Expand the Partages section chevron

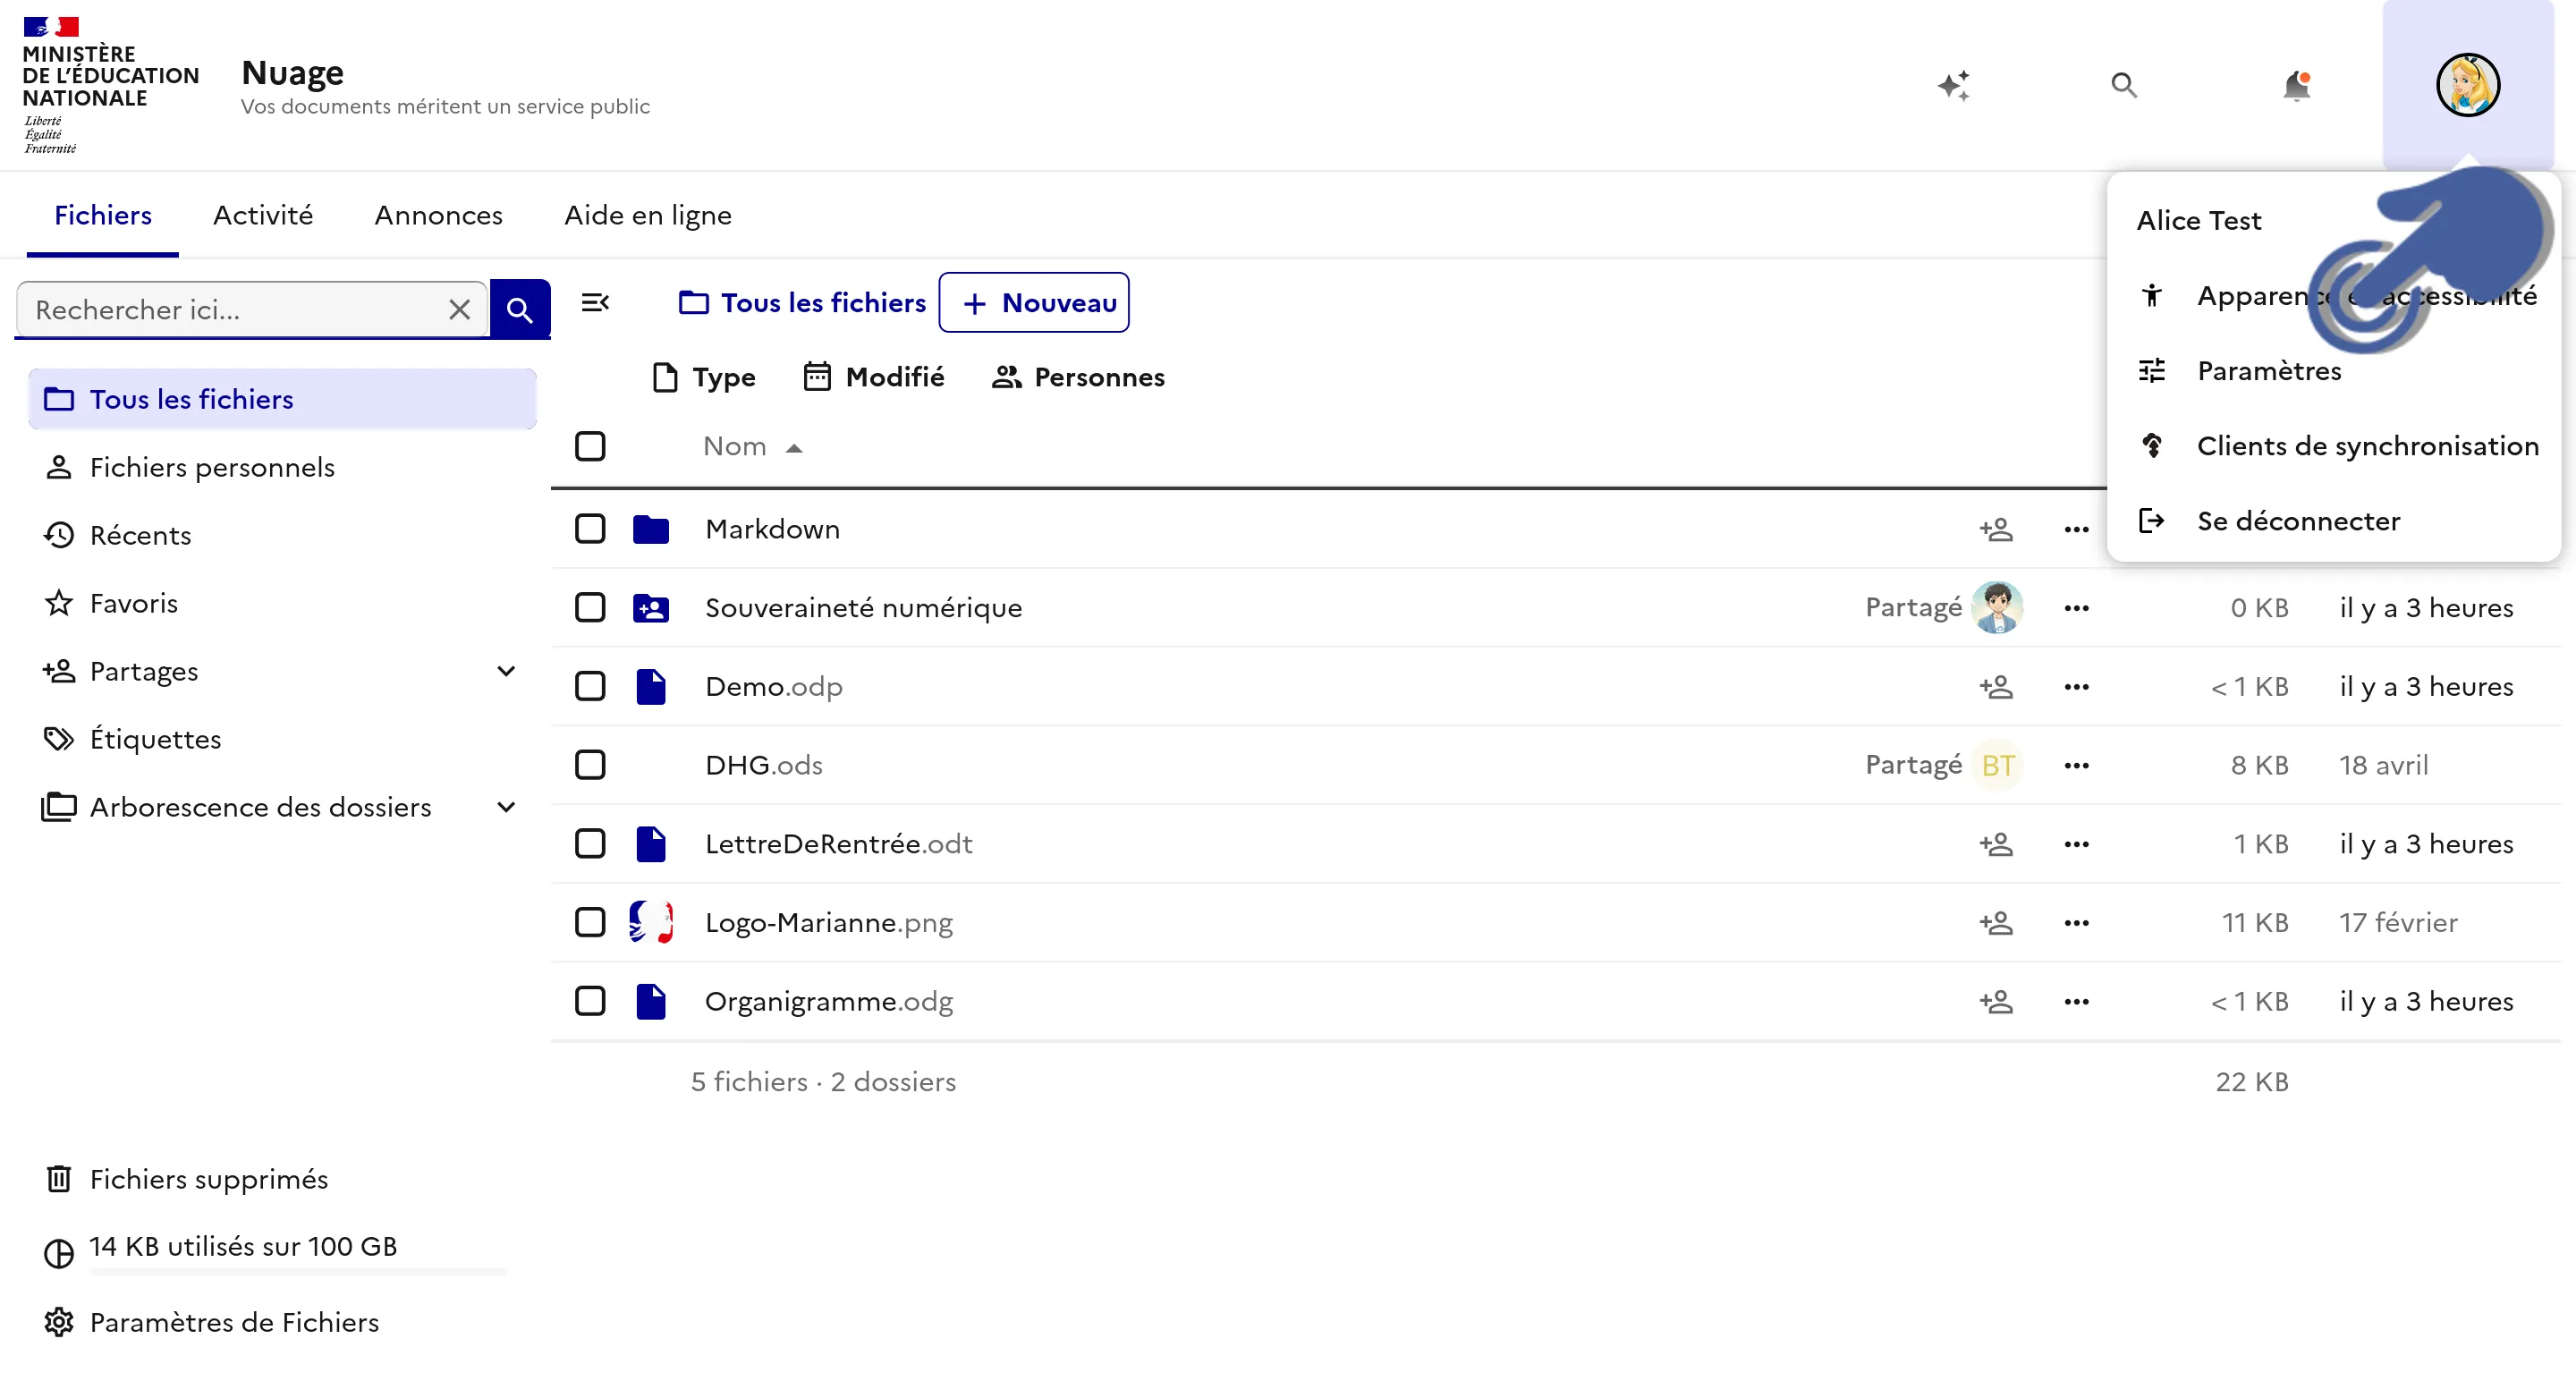(x=506, y=671)
